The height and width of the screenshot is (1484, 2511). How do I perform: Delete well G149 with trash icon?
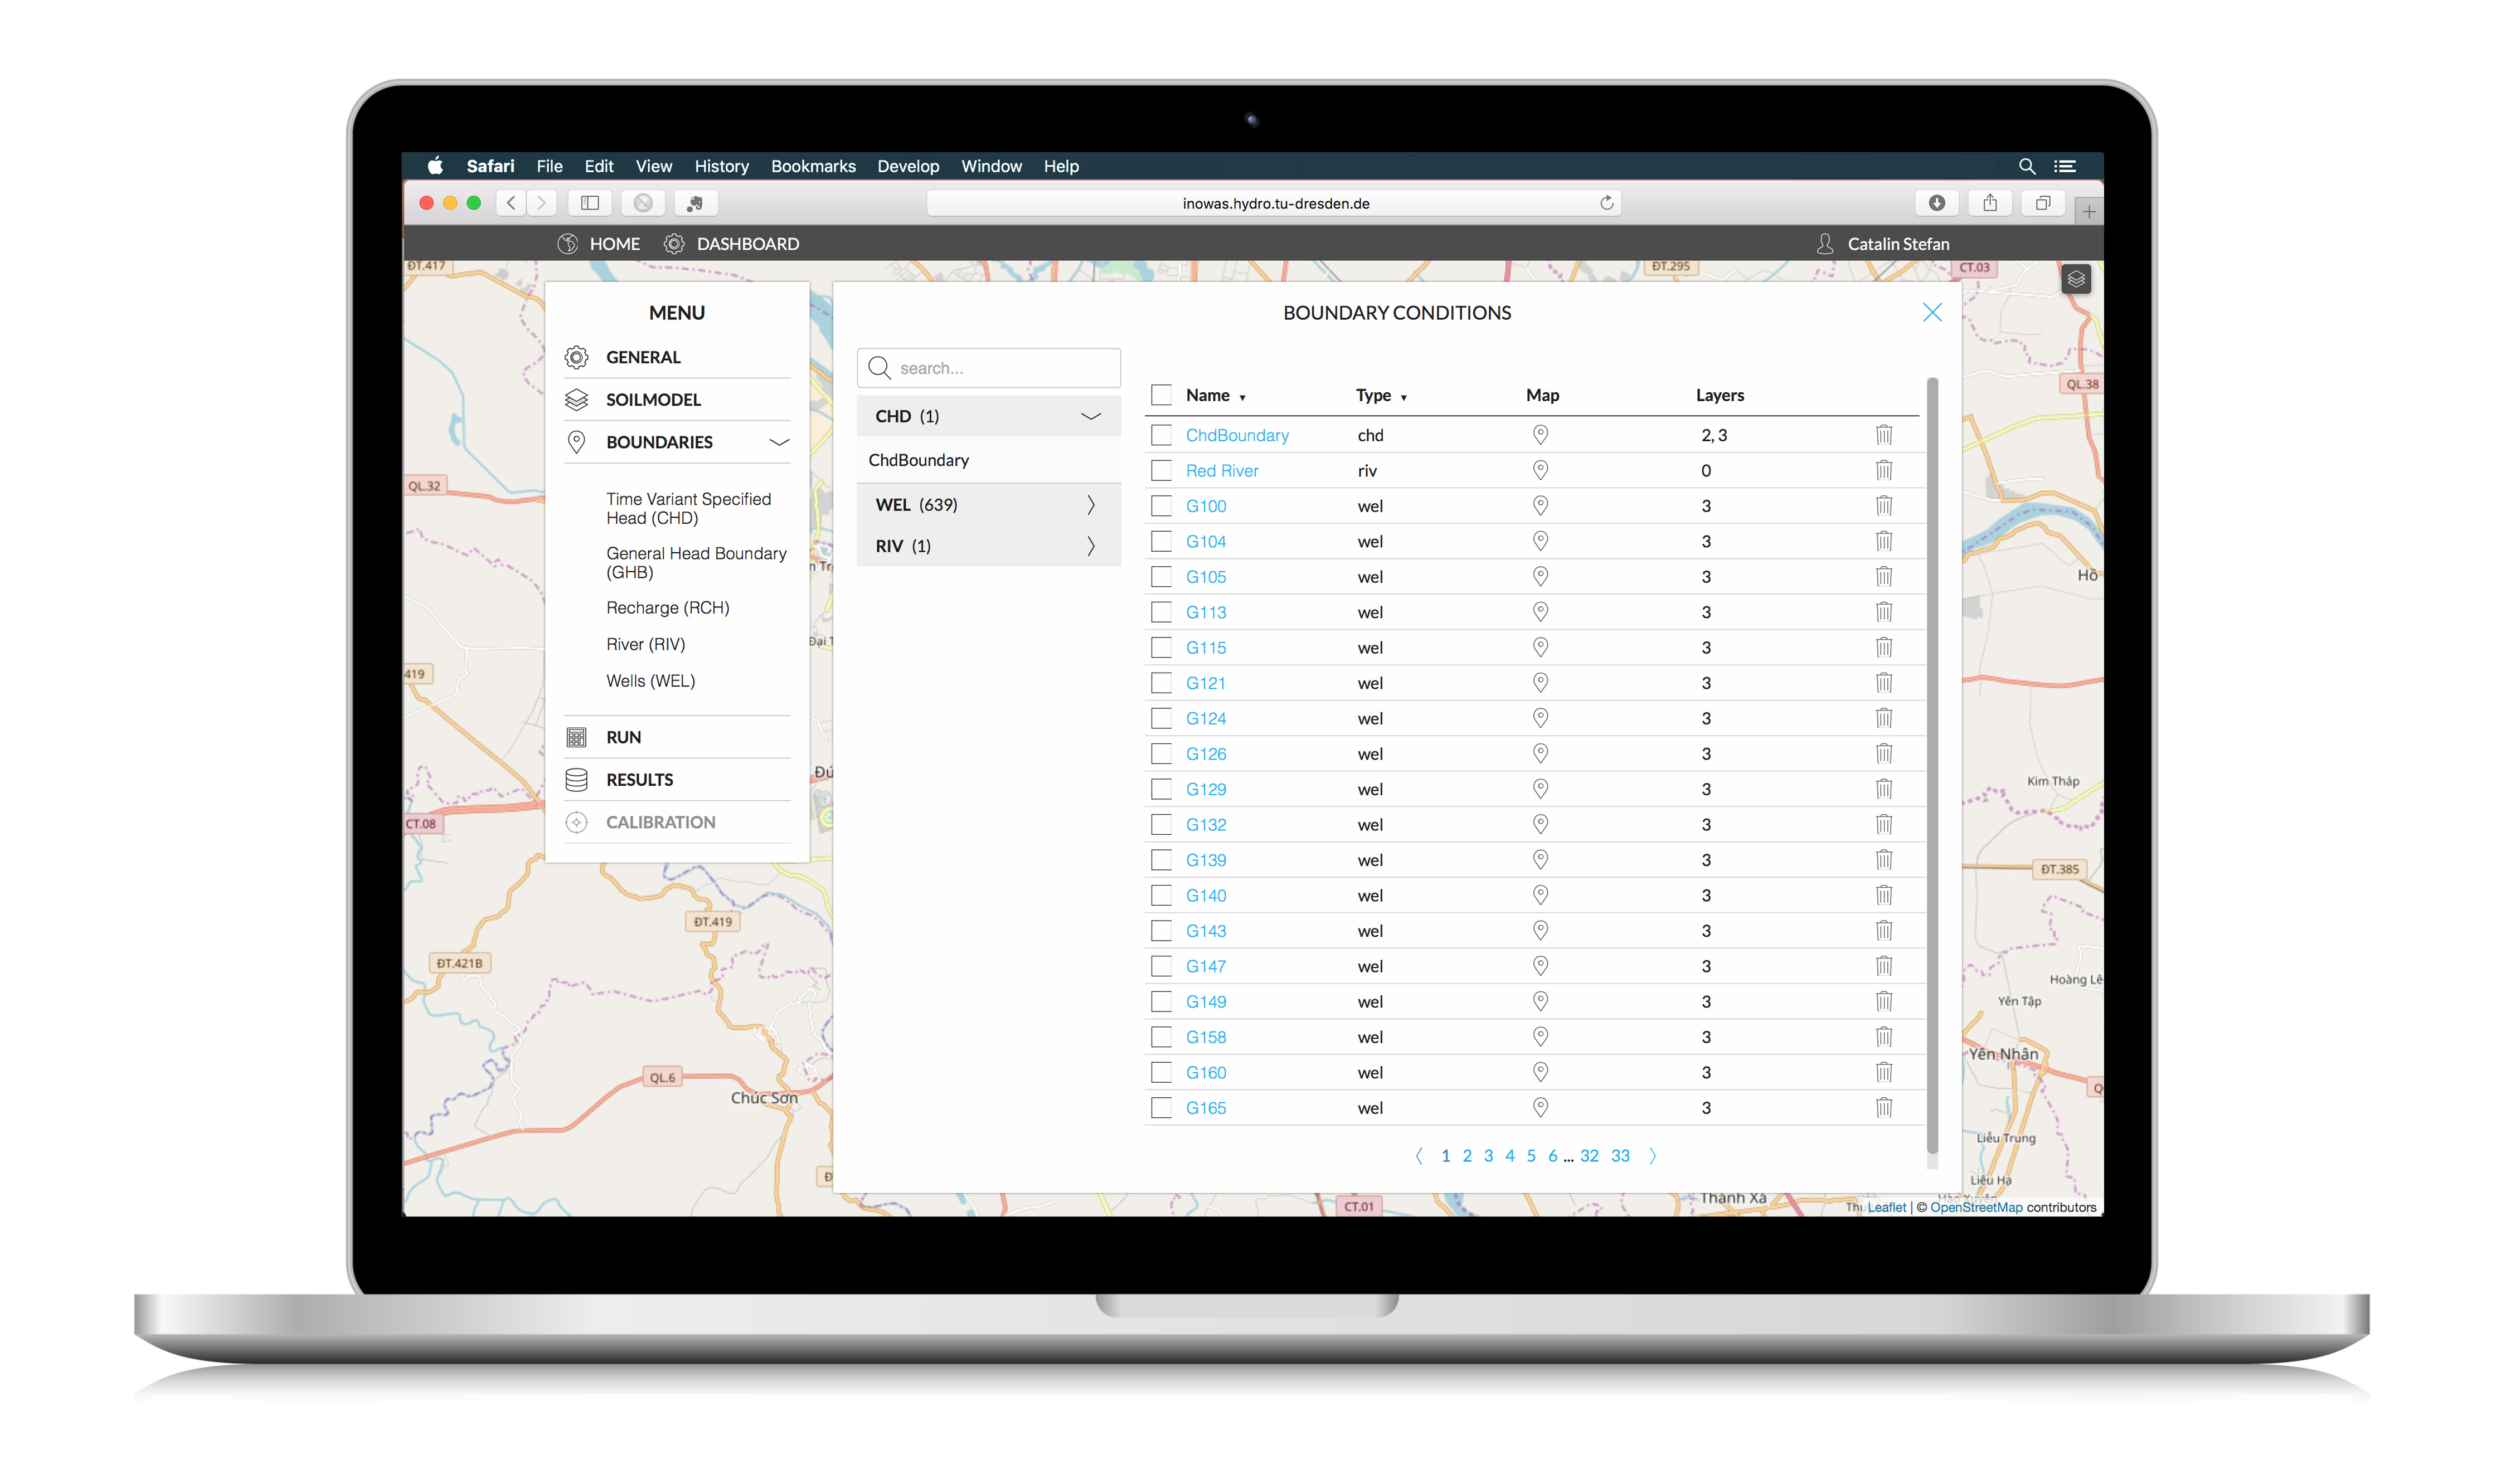[x=1883, y=1001]
